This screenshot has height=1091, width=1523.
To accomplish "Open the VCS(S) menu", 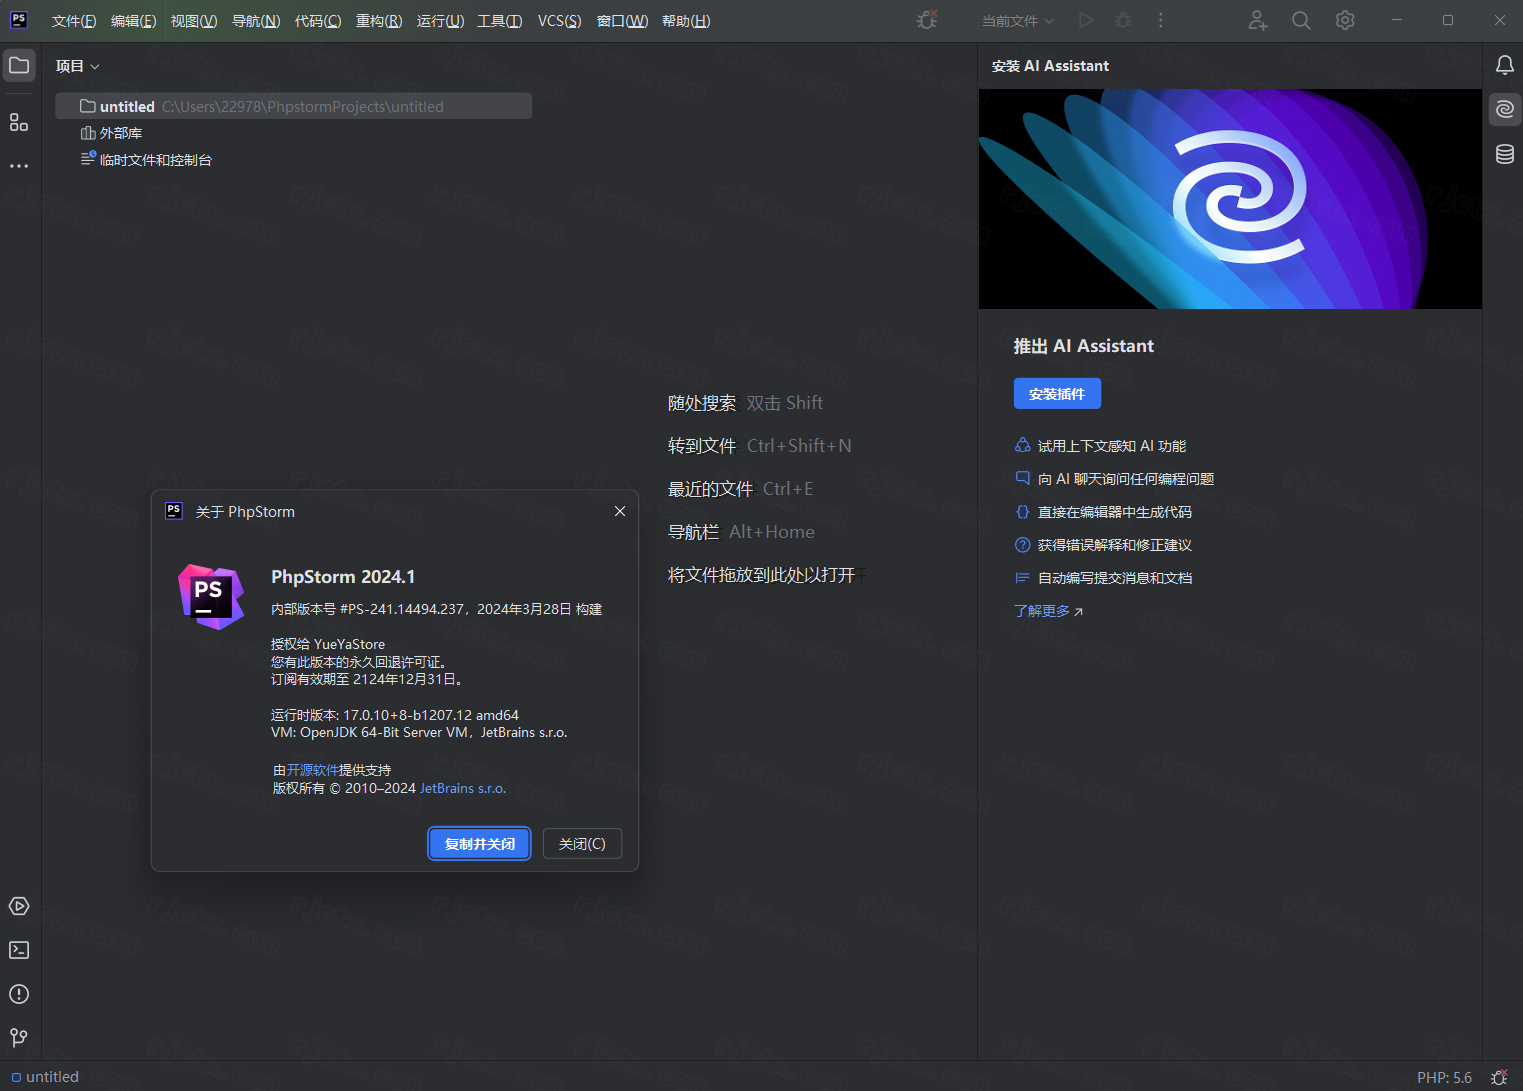I will 559,21.
